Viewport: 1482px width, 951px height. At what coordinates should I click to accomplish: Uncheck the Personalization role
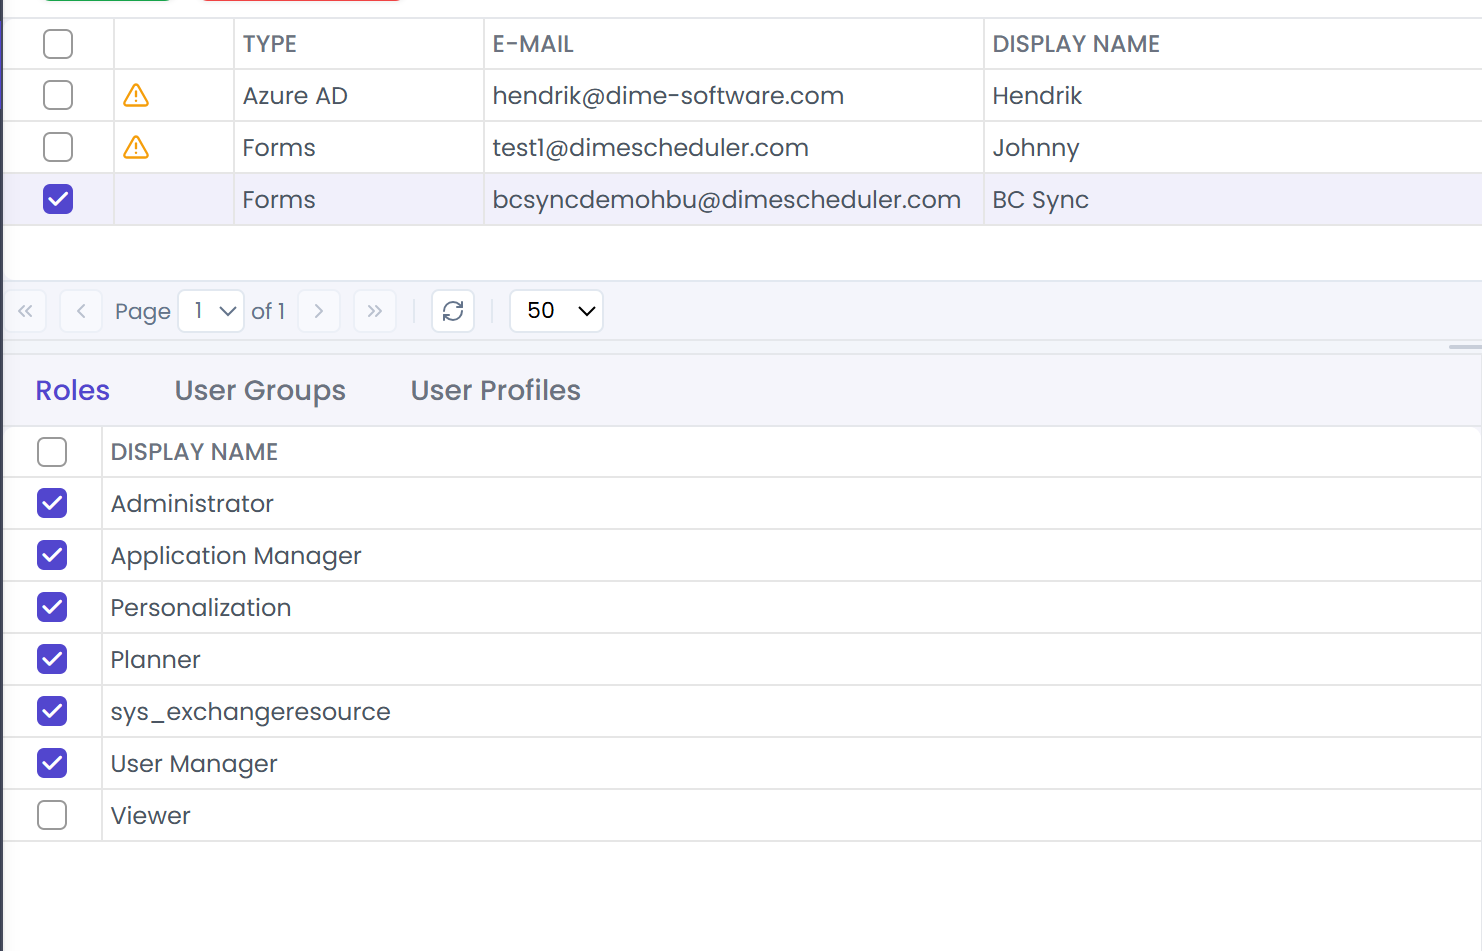click(x=52, y=607)
